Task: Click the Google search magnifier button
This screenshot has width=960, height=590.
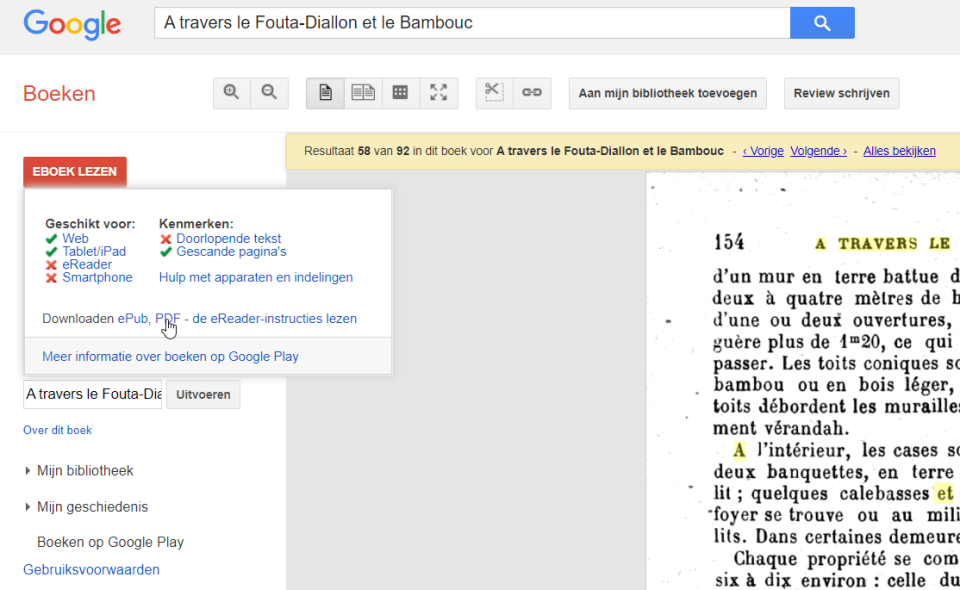Action: (821, 22)
